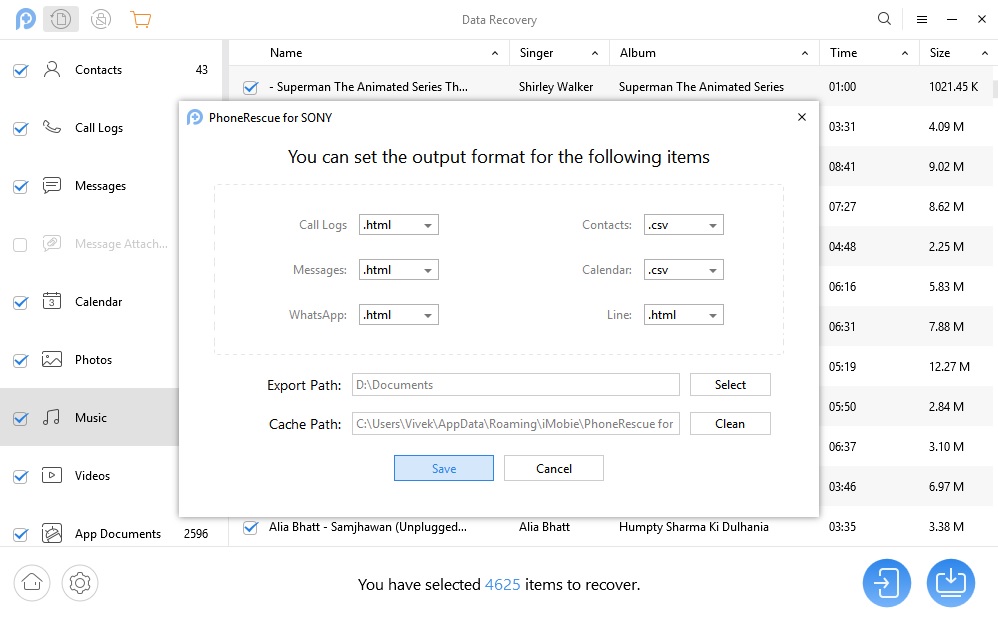Sort by the Name column header
The width and height of the screenshot is (998, 618).
(369, 53)
